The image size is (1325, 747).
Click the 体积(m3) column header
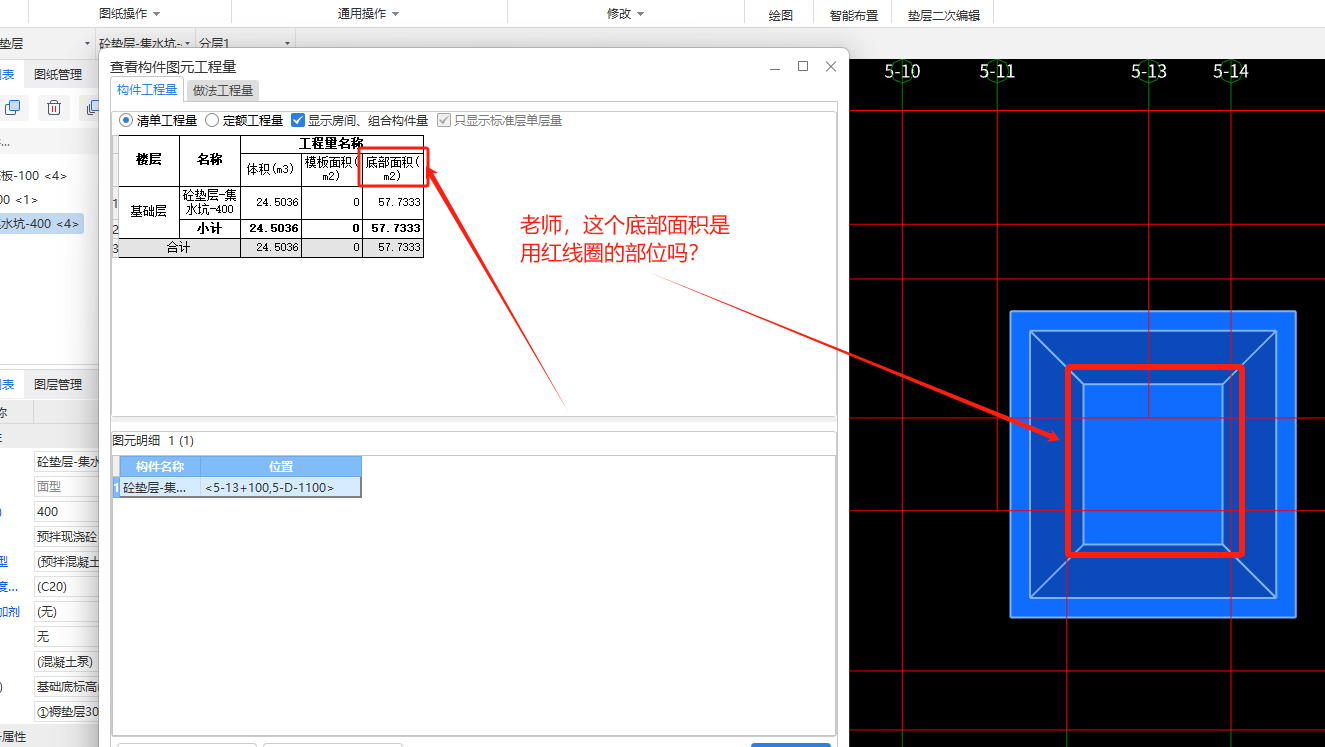tap(271, 168)
